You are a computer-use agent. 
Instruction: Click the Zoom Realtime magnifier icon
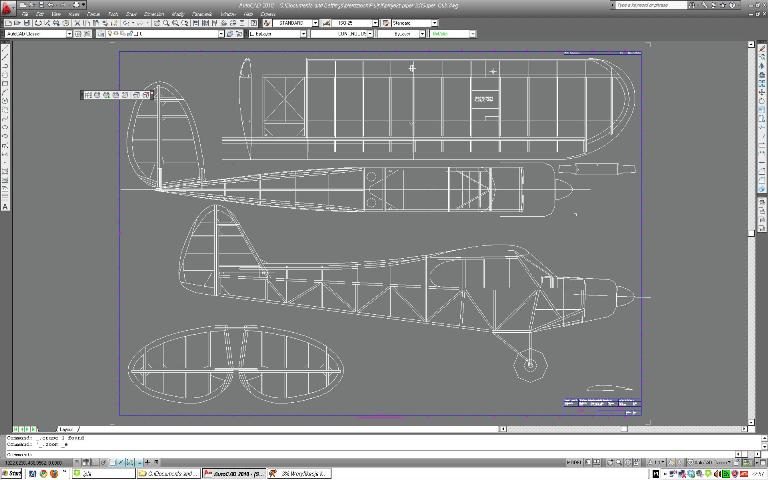point(166,23)
